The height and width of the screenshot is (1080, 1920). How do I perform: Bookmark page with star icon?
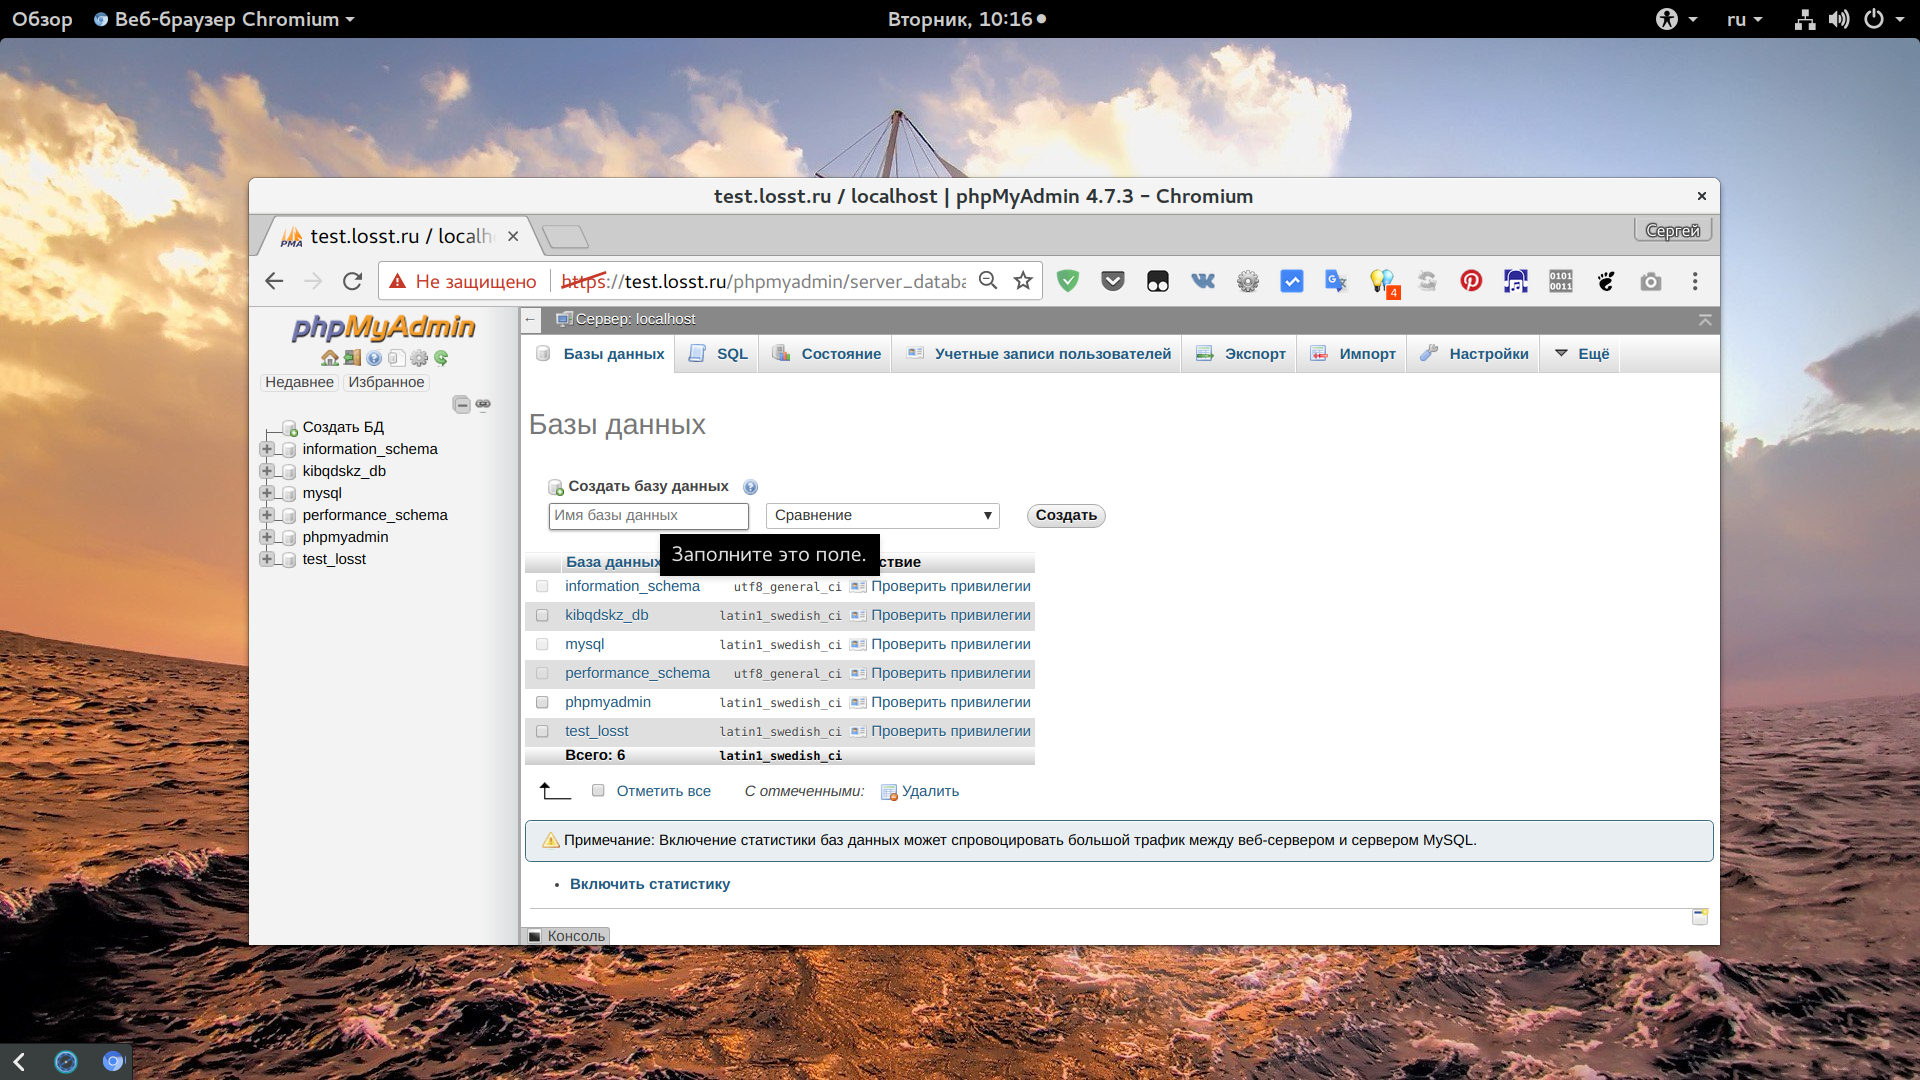(1023, 281)
